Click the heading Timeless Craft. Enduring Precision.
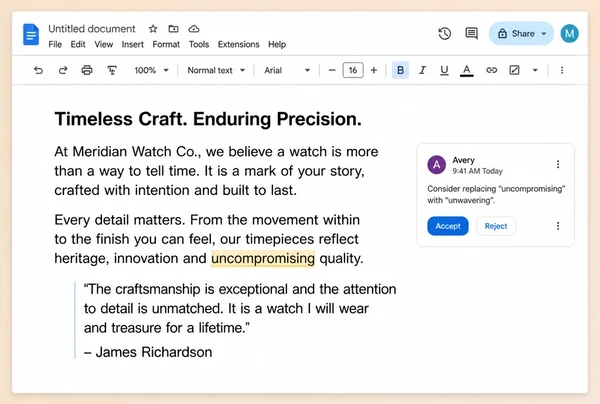 click(208, 119)
